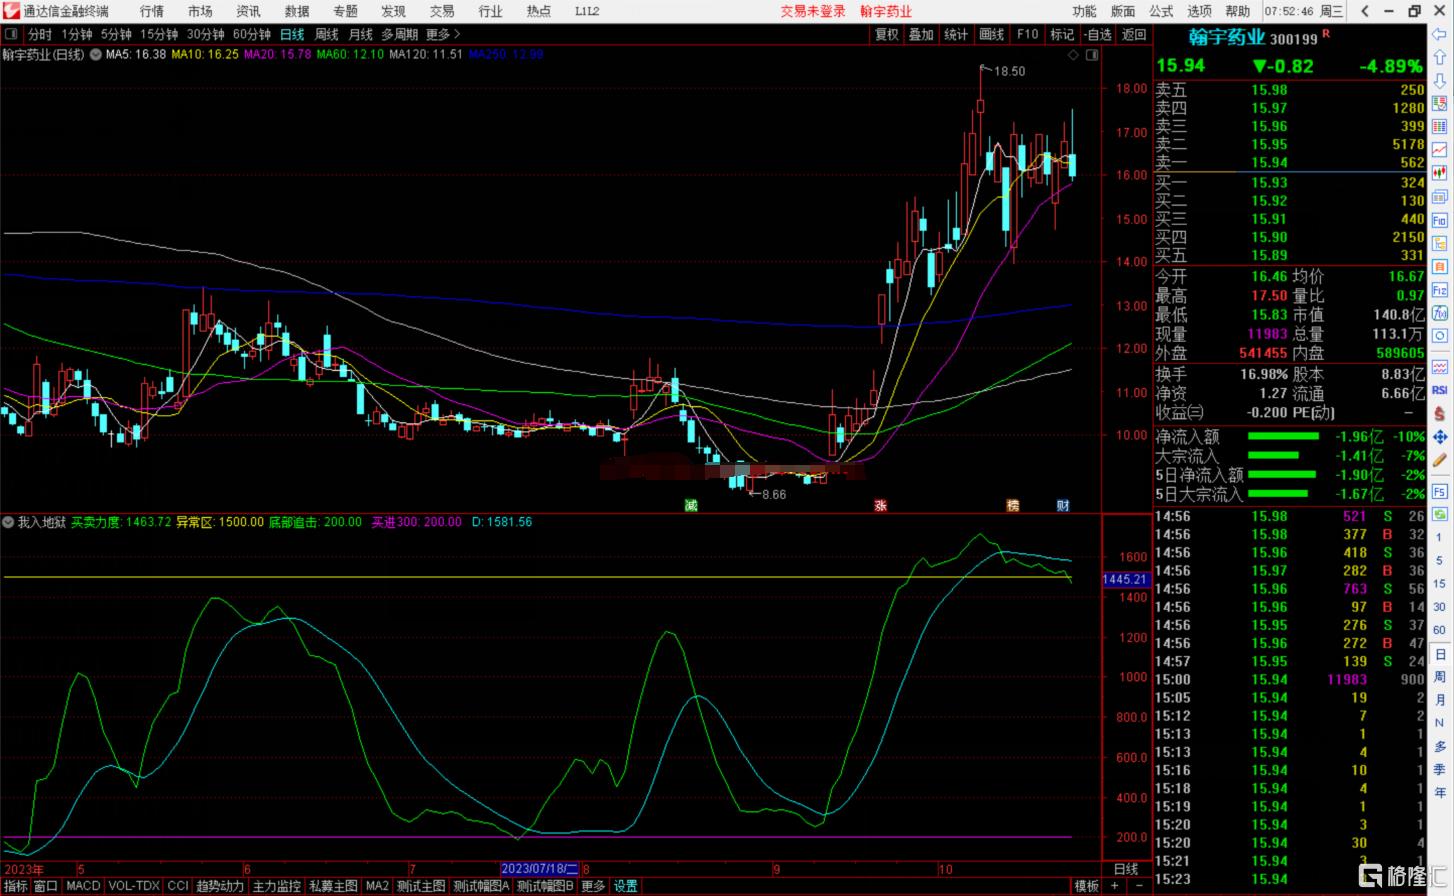Open the MA indicator dropdown next to 翰宇药业(日线)
This screenshot has width=1454, height=896.
95,54
